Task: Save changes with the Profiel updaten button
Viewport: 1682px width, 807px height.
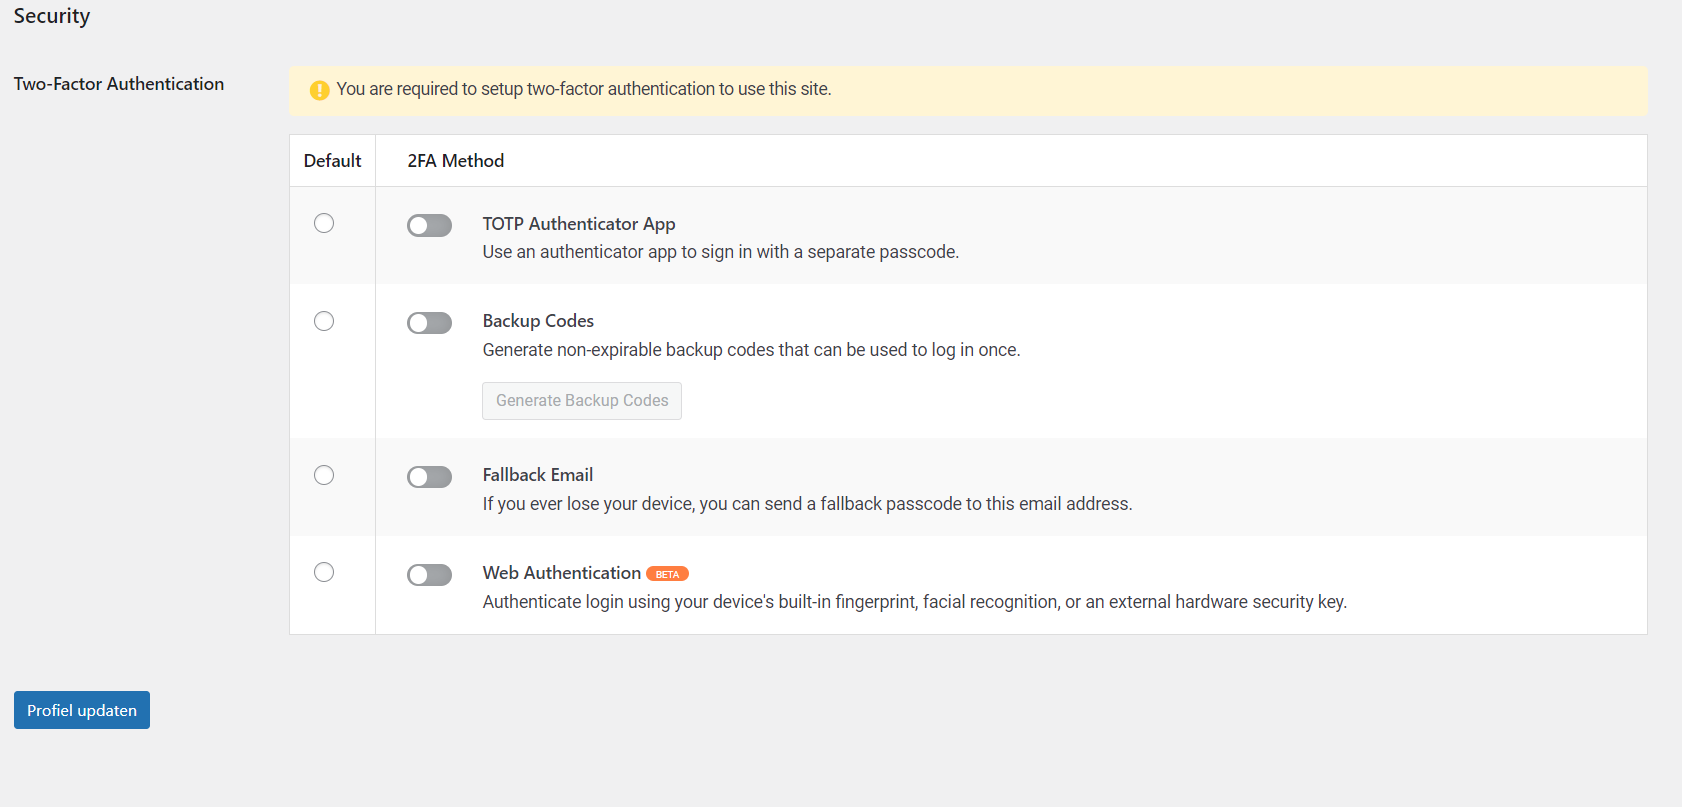Action: (82, 710)
